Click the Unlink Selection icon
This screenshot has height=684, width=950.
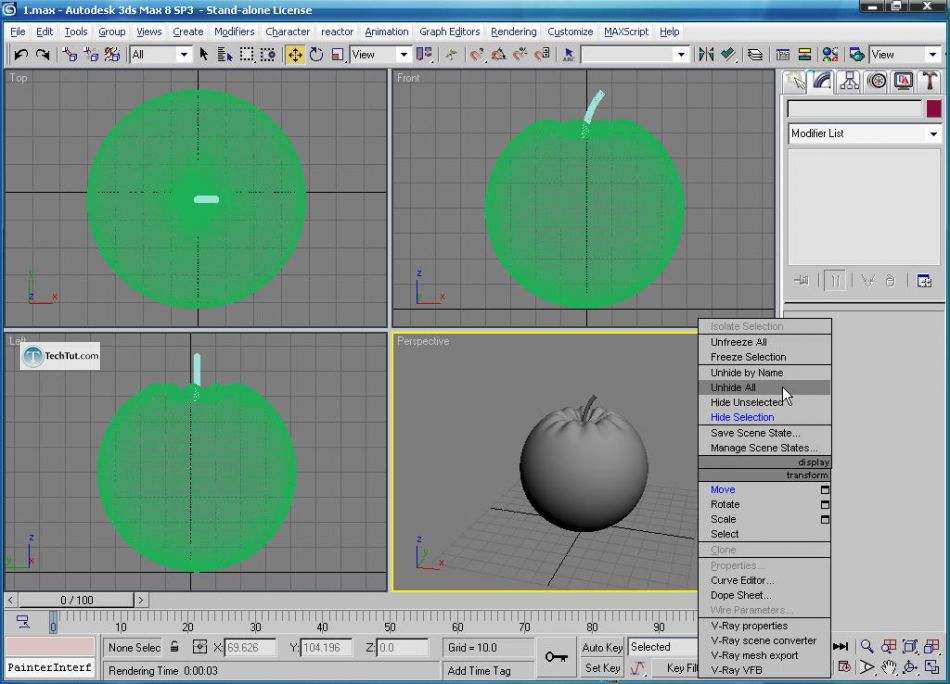(x=91, y=55)
